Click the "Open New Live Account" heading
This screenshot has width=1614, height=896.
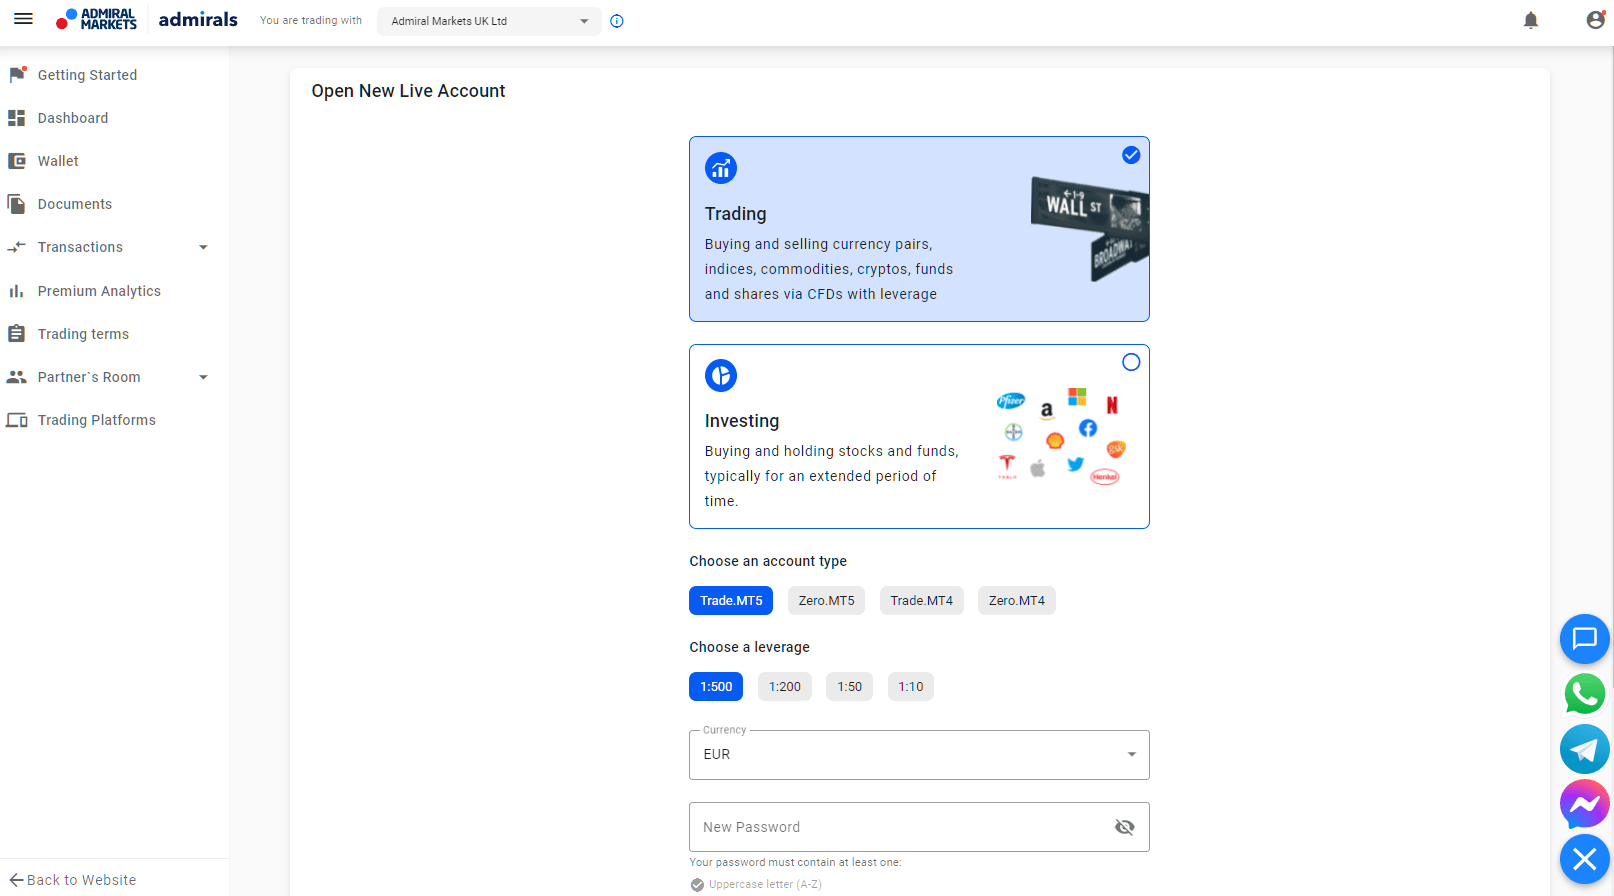pos(408,91)
